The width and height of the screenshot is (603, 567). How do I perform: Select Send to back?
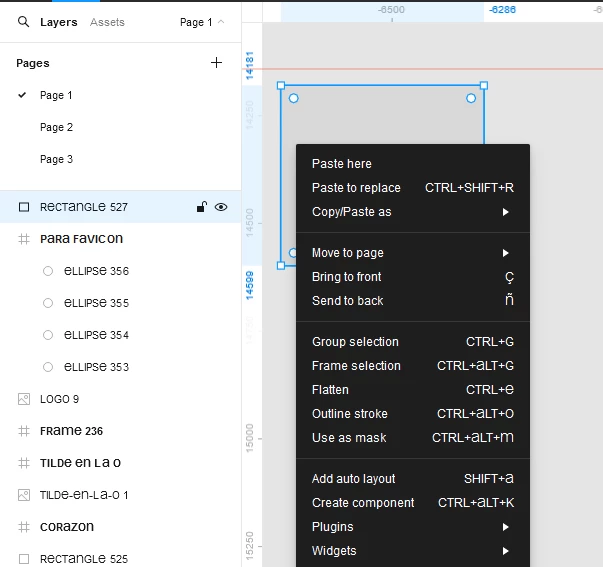413,300
